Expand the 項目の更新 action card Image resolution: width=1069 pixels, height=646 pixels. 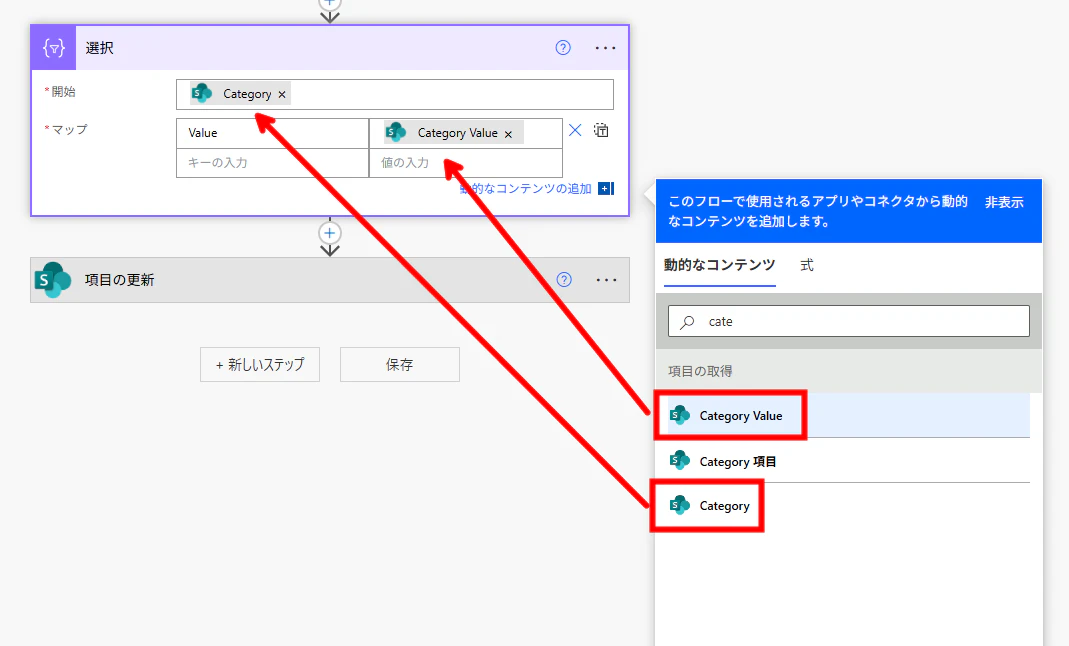[x=330, y=280]
